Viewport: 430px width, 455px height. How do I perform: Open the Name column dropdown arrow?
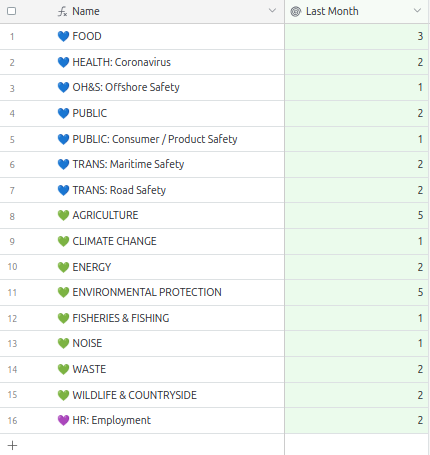point(272,11)
